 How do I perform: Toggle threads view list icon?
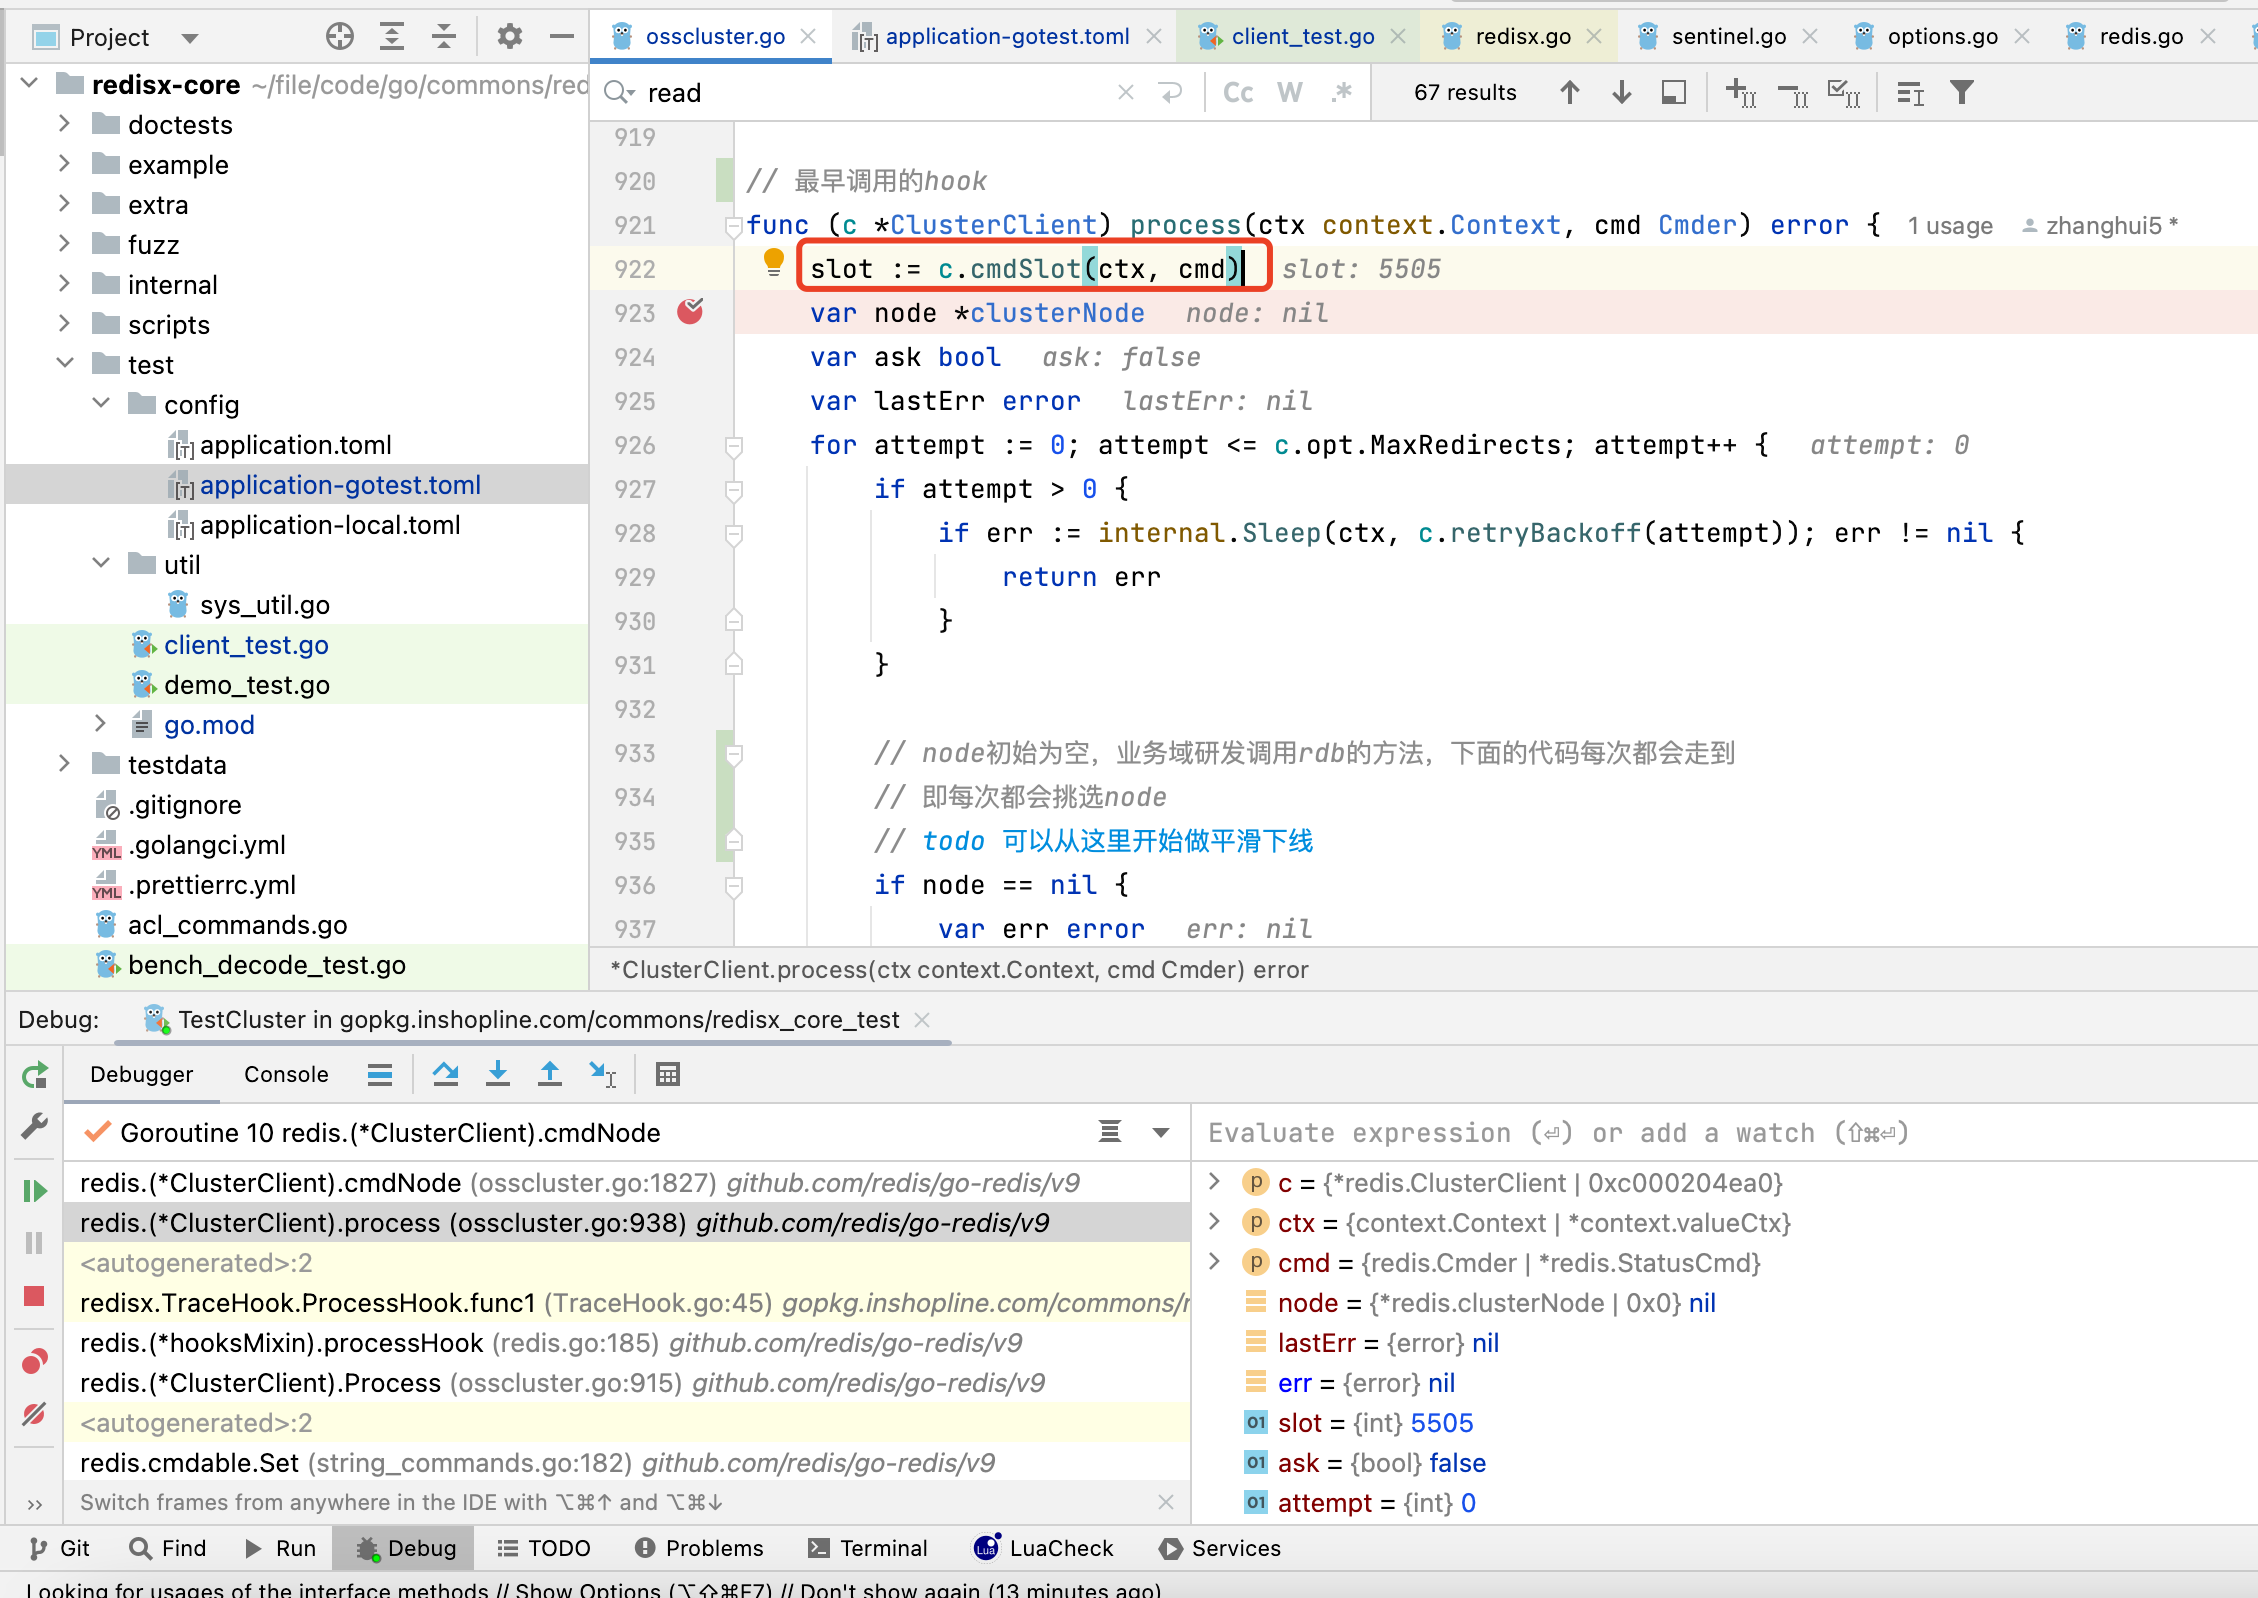click(1110, 1132)
